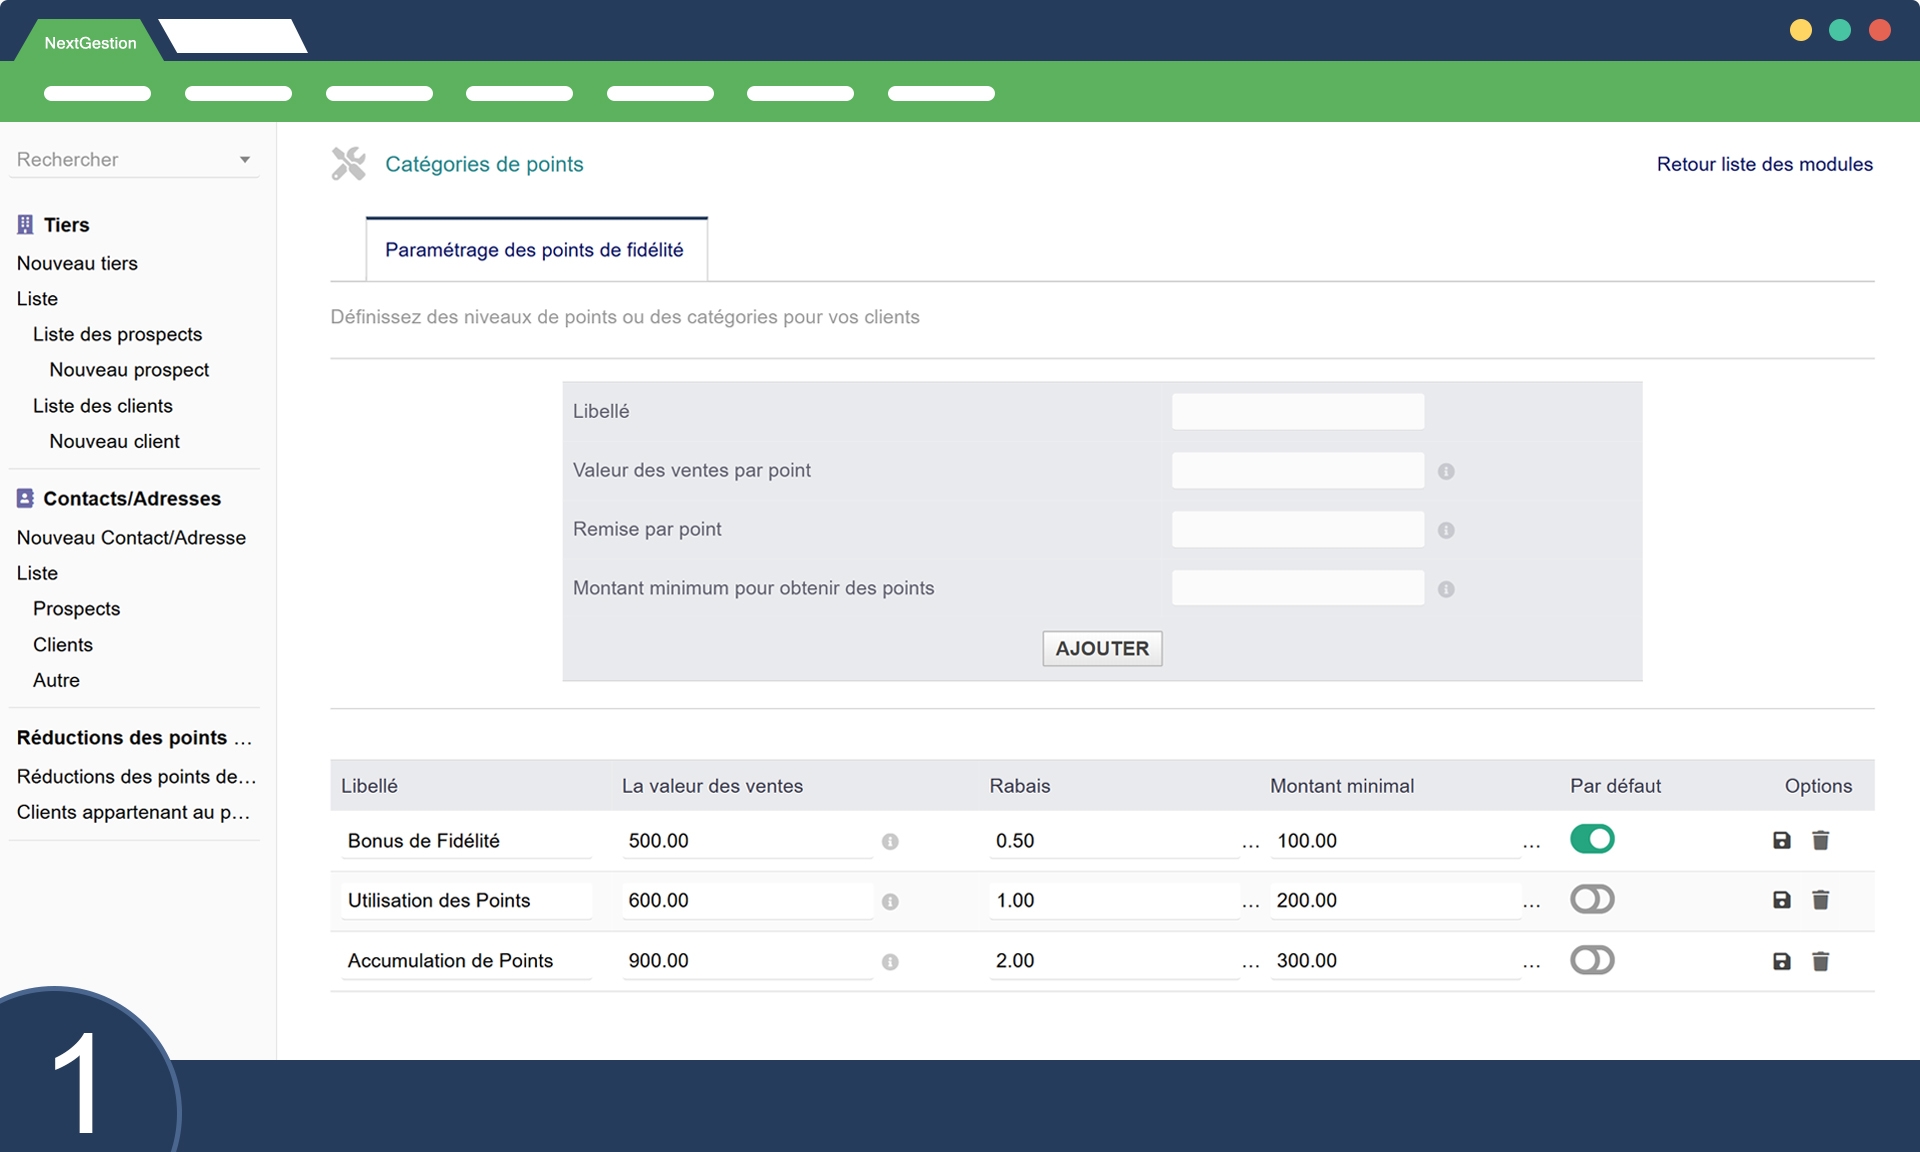Follow Retour liste des modules link

pos(1764,164)
